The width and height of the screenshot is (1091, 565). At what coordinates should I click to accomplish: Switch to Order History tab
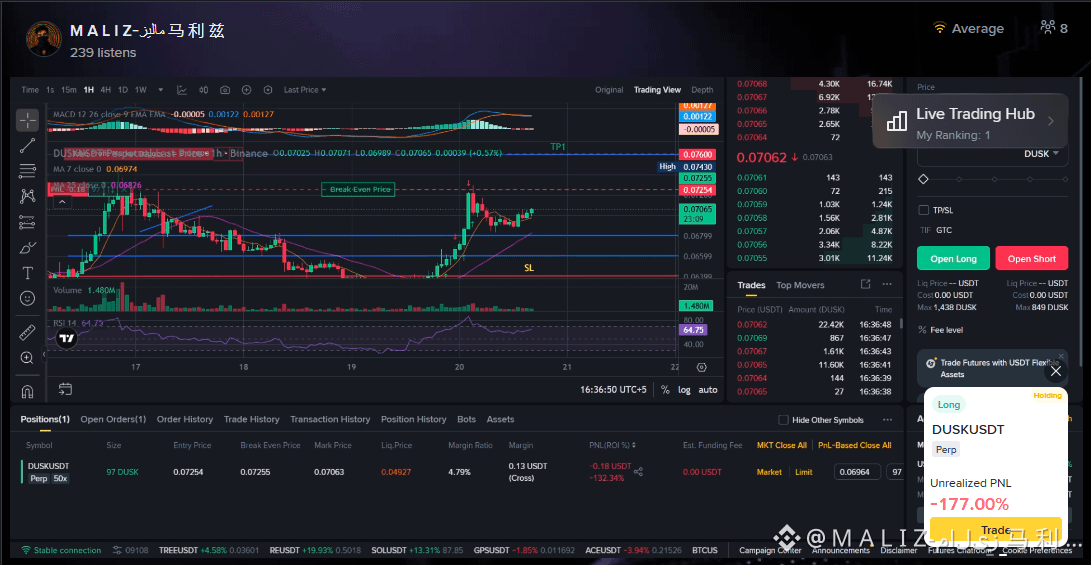[184, 420]
